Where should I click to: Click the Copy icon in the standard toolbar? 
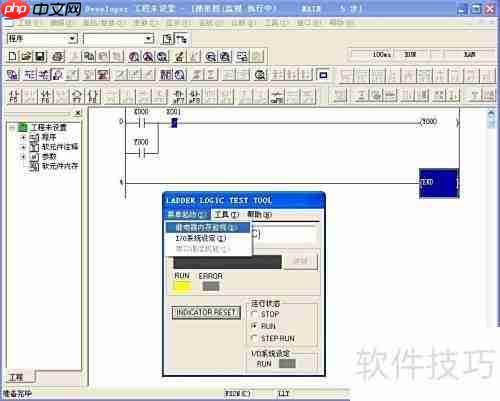click(89, 56)
